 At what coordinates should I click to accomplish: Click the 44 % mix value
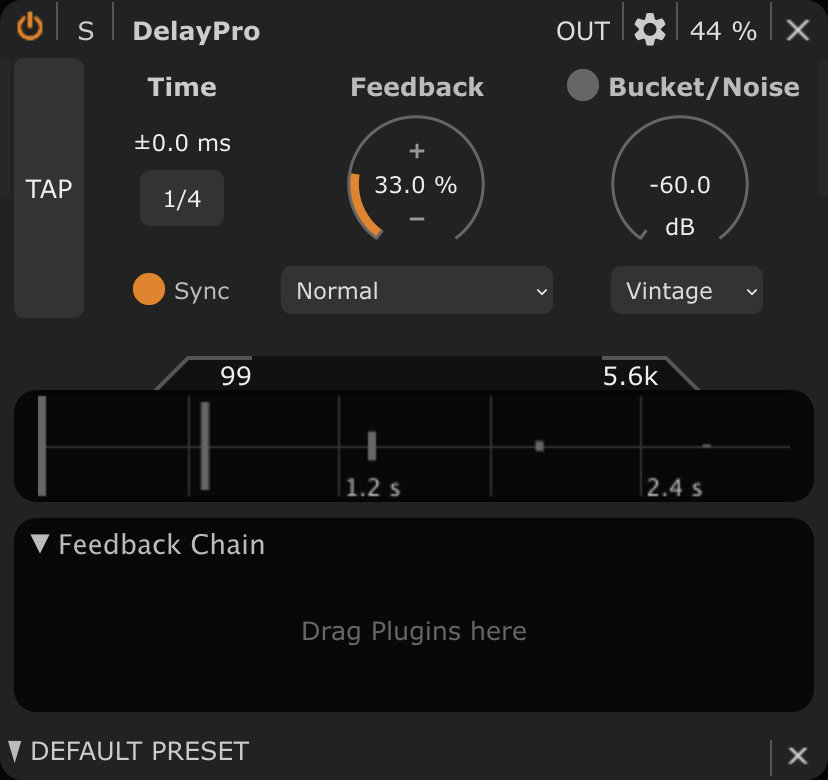coord(723,31)
